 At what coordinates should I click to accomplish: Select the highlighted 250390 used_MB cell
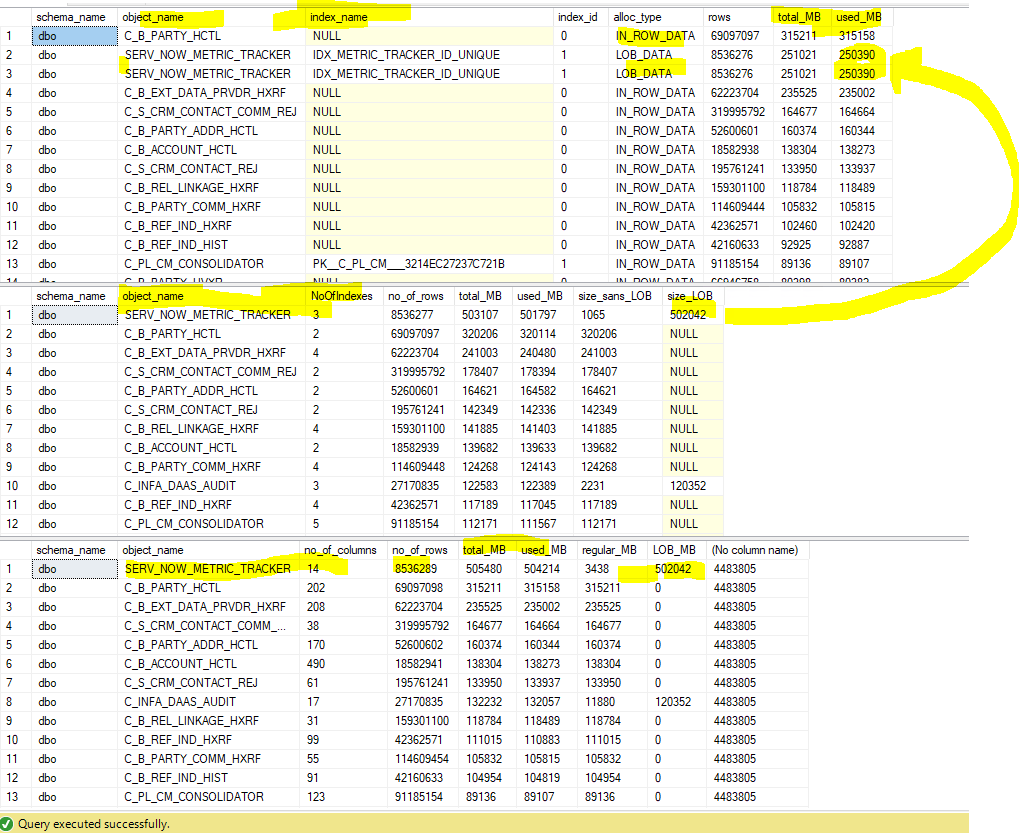point(857,54)
